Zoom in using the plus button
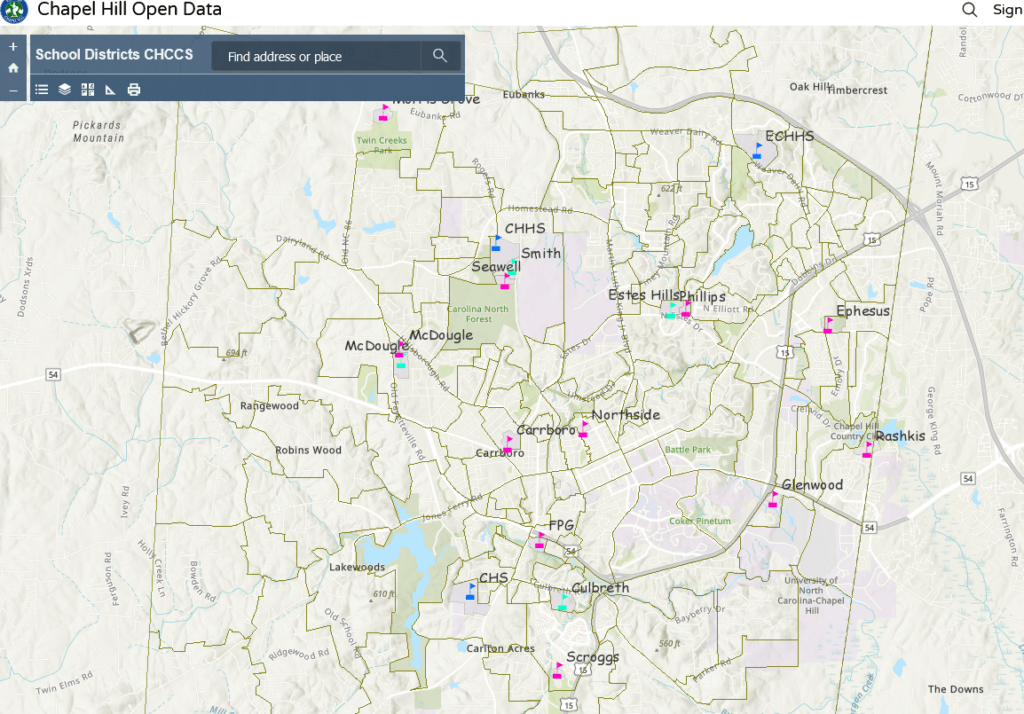The width and height of the screenshot is (1024, 714). (x=12, y=45)
